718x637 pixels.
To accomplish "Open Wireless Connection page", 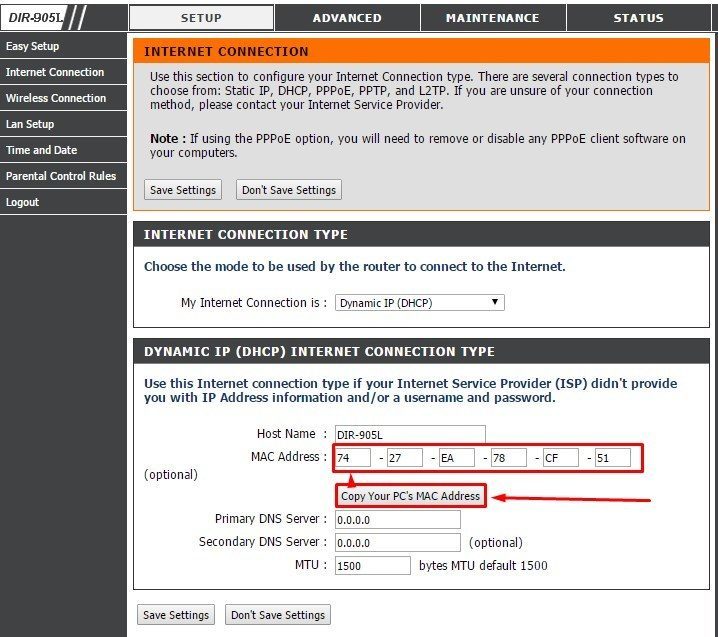I will click(x=63, y=98).
